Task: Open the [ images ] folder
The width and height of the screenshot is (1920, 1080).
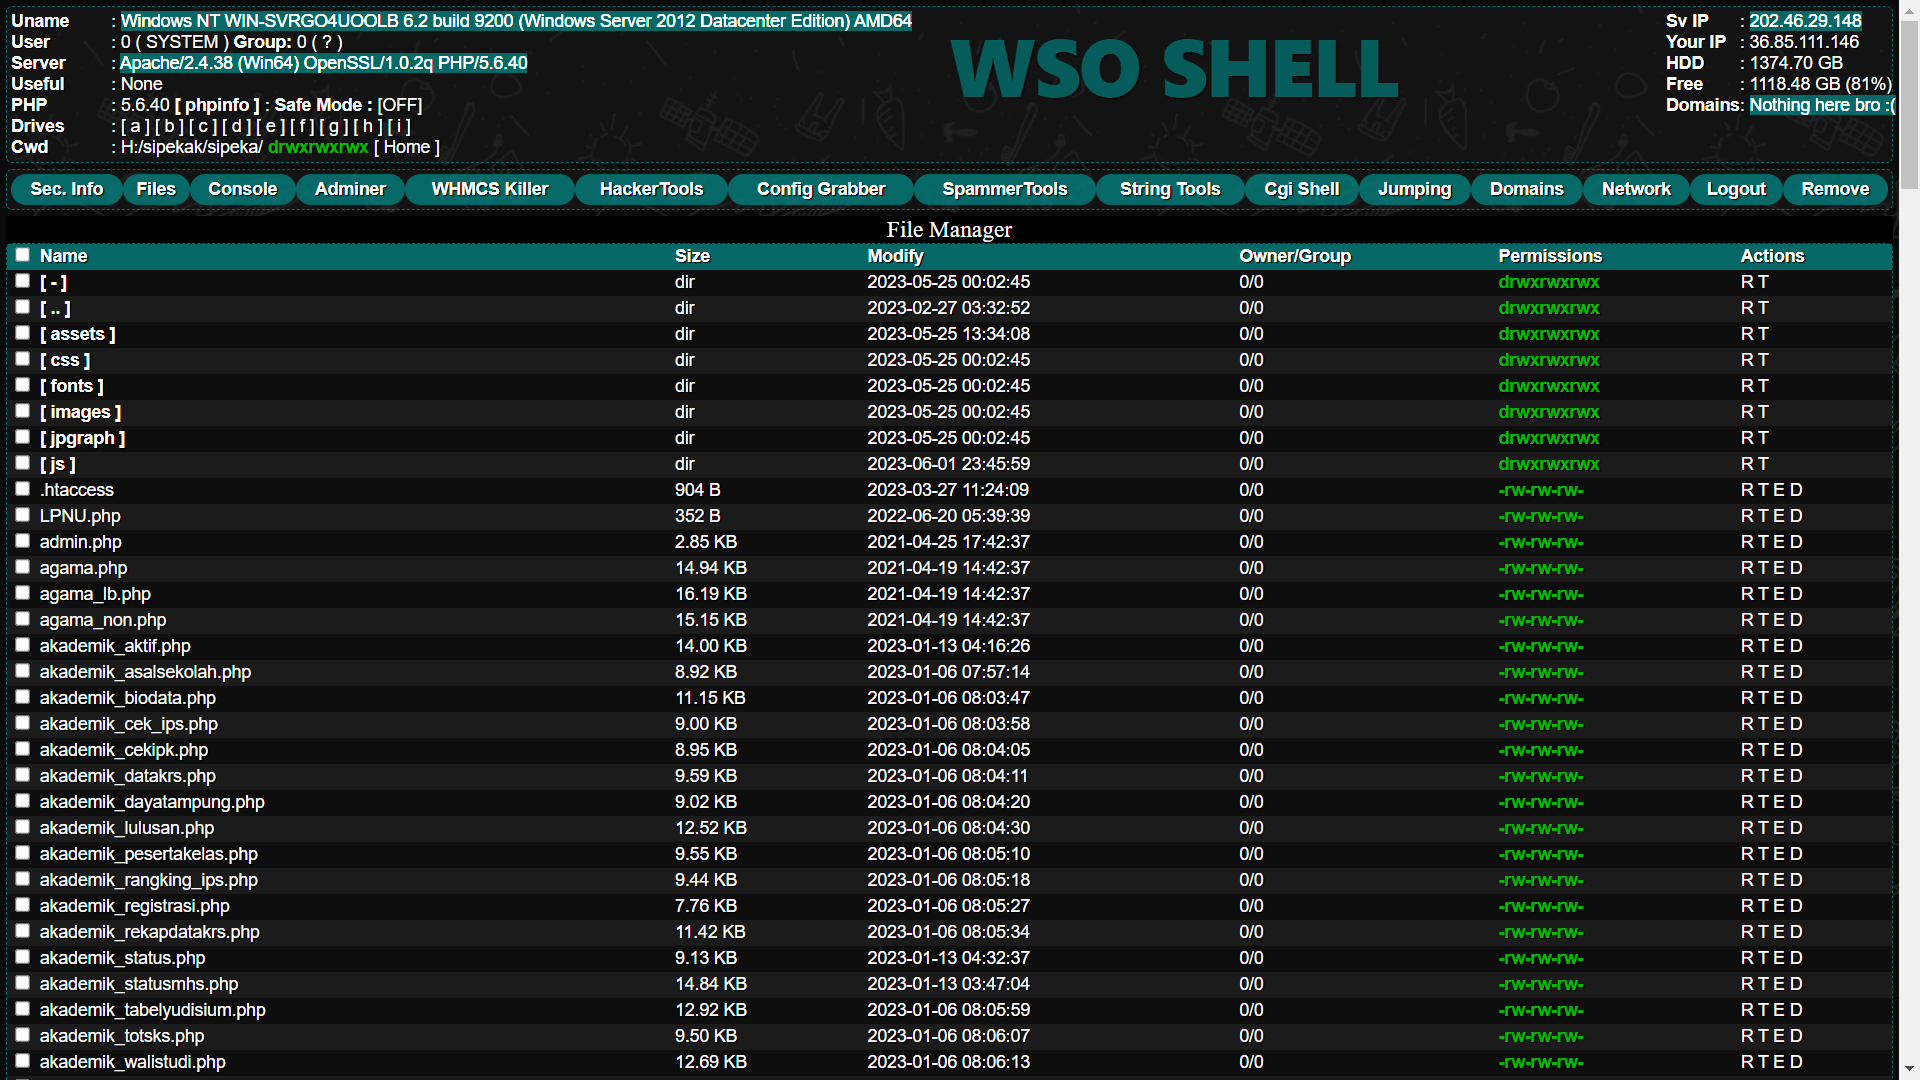Action: [81, 412]
